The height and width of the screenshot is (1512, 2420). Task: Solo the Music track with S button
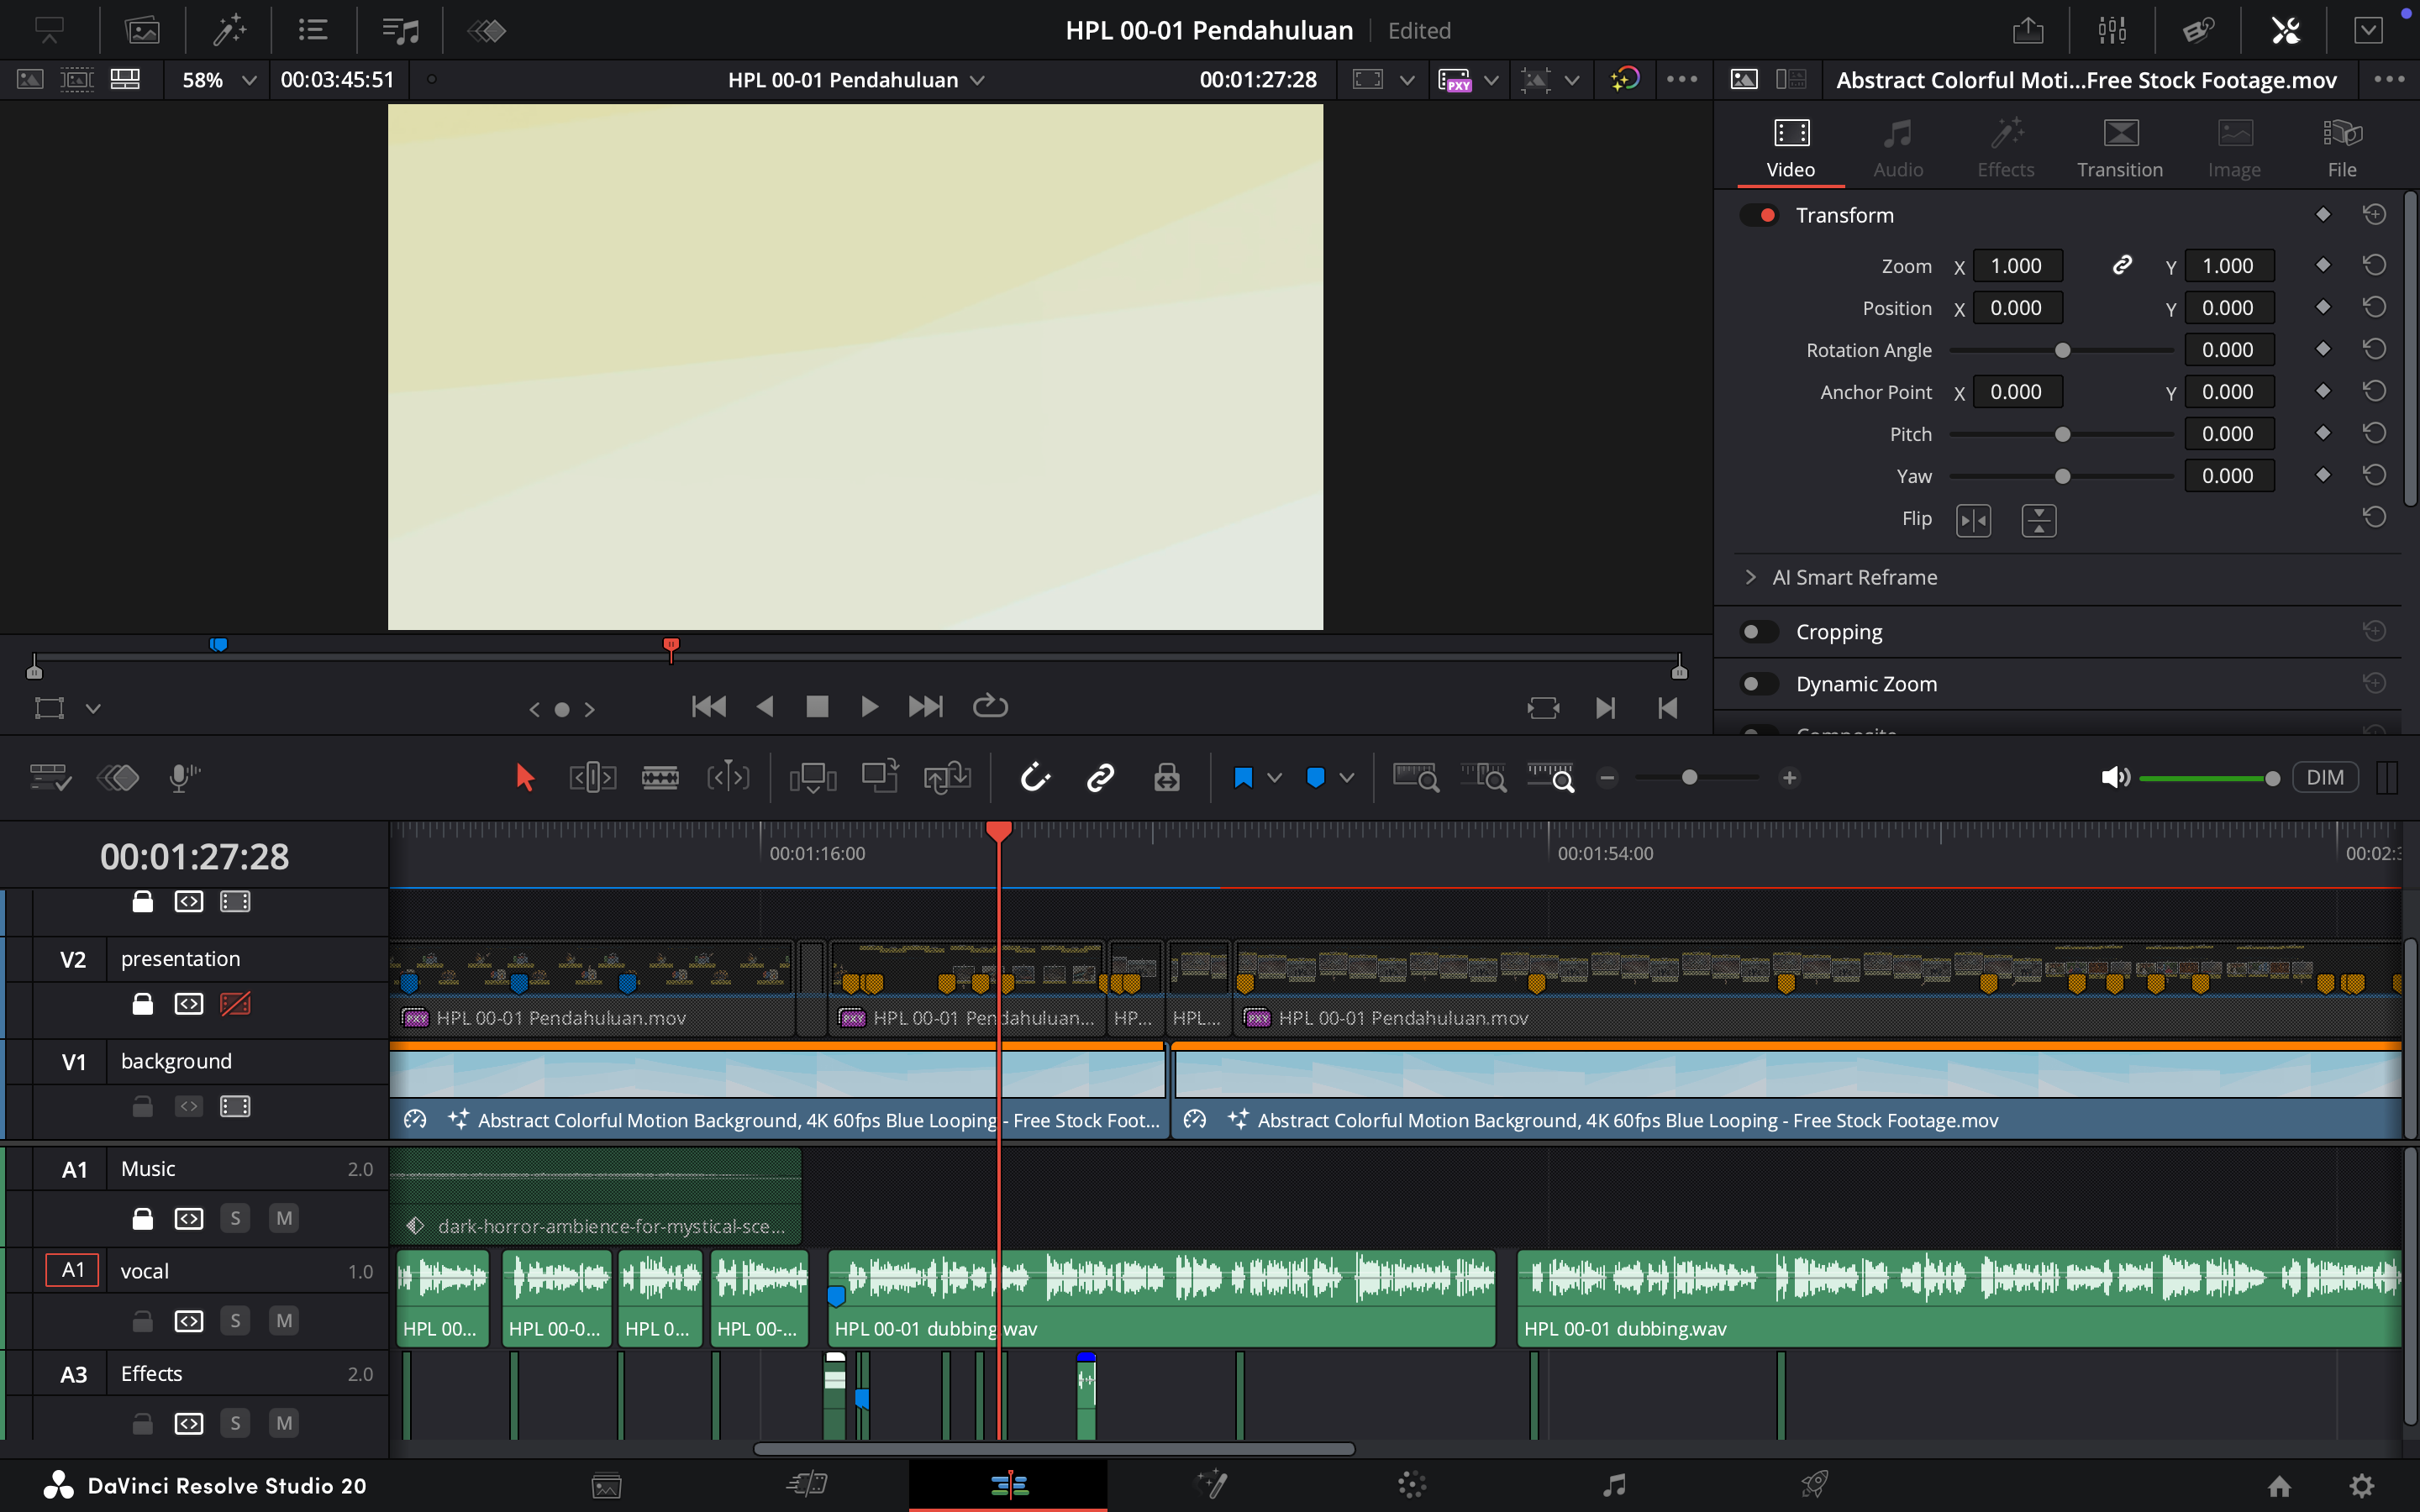click(235, 1218)
